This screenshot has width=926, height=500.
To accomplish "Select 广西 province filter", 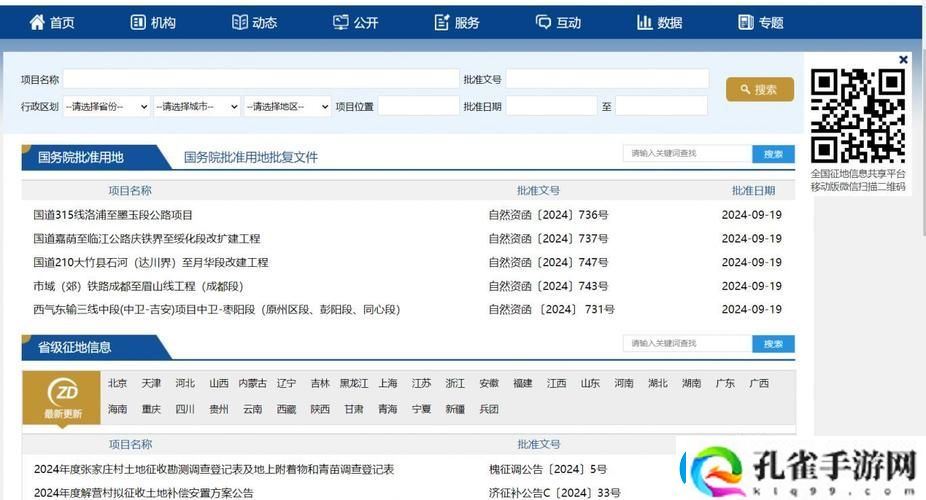I will click(759, 383).
